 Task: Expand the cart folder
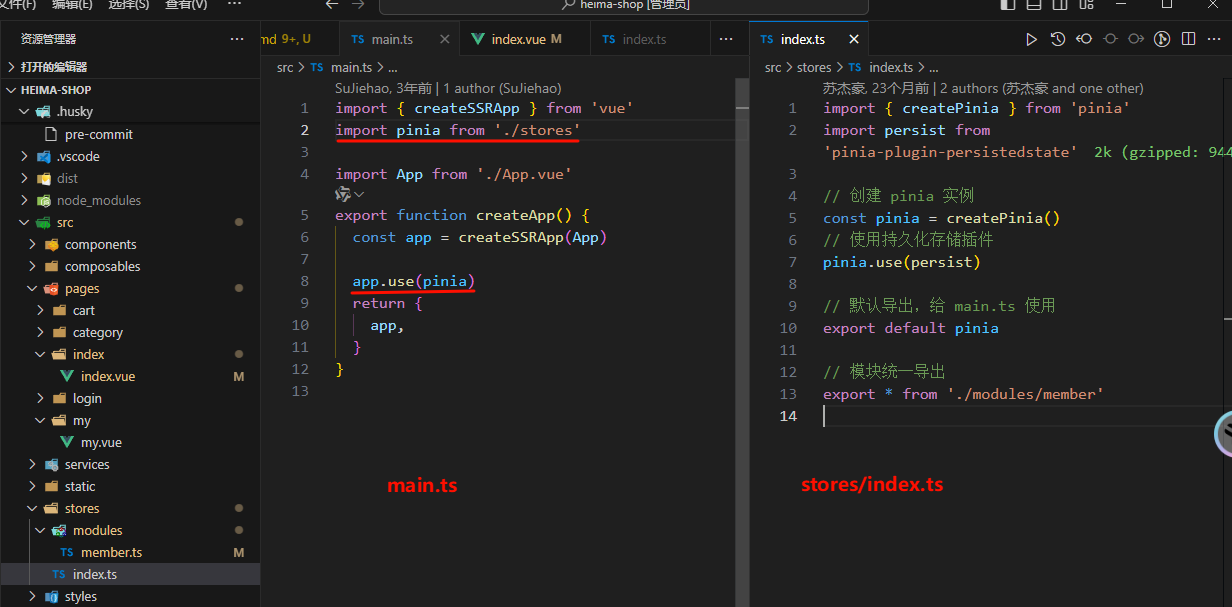(x=130, y=310)
